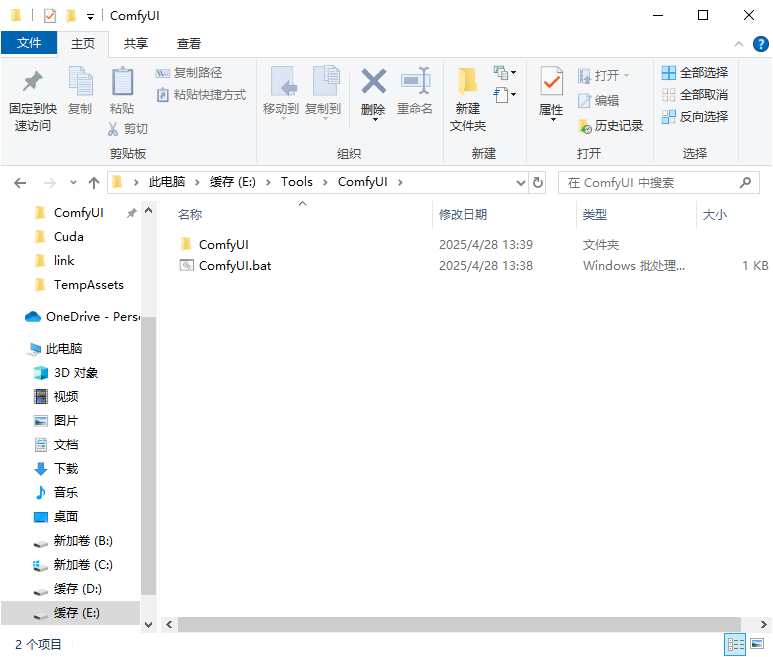Open Downloads (下载) in navigation pane
The height and width of the screenshot is (657, 773).
65,469
